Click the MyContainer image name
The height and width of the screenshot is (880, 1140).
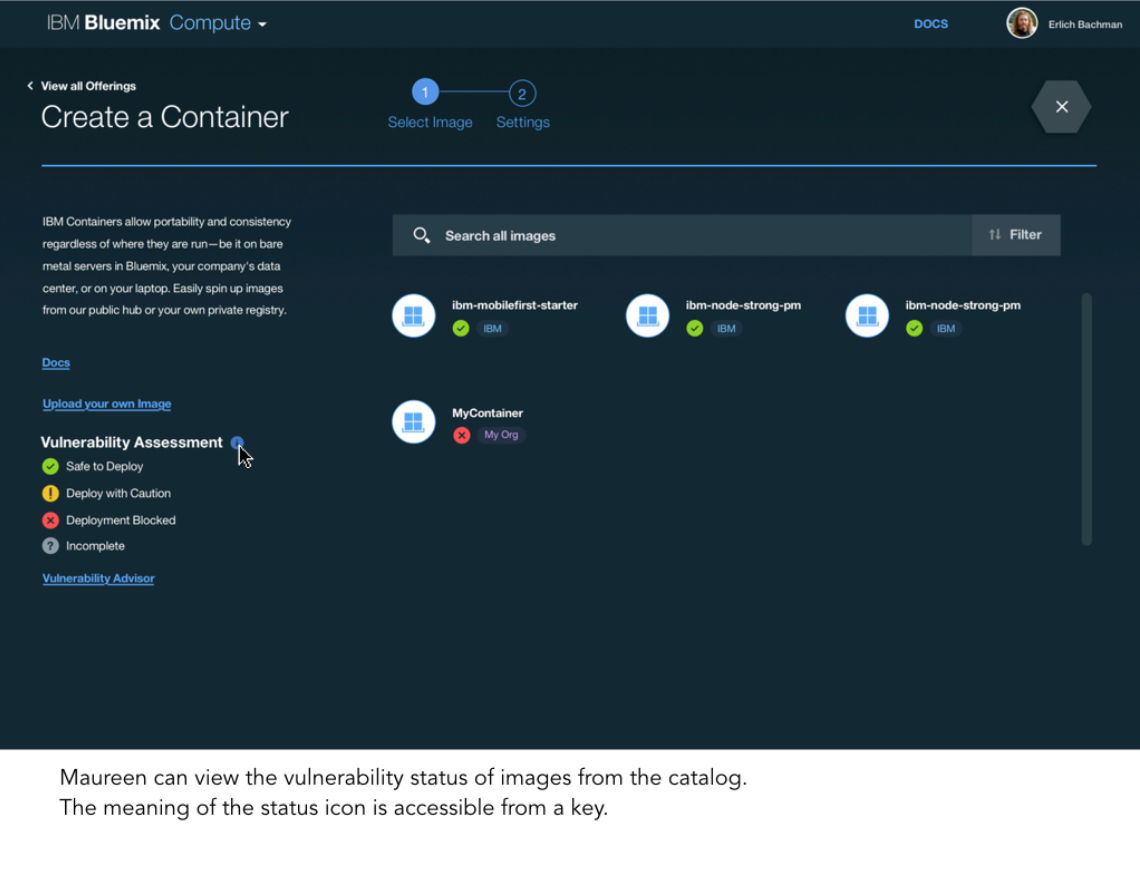coord(487,413)
